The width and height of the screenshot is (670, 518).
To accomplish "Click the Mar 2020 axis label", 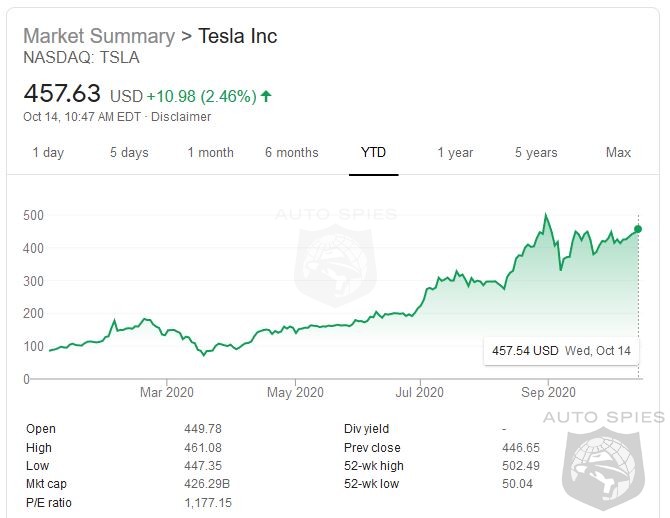I will (x=167, y=392).
